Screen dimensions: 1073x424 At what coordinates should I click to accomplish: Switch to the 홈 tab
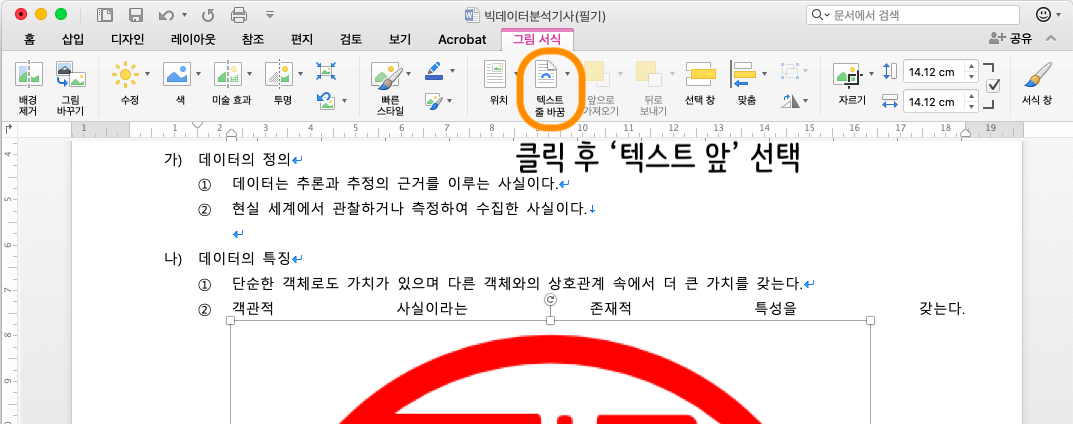[29, 39]
